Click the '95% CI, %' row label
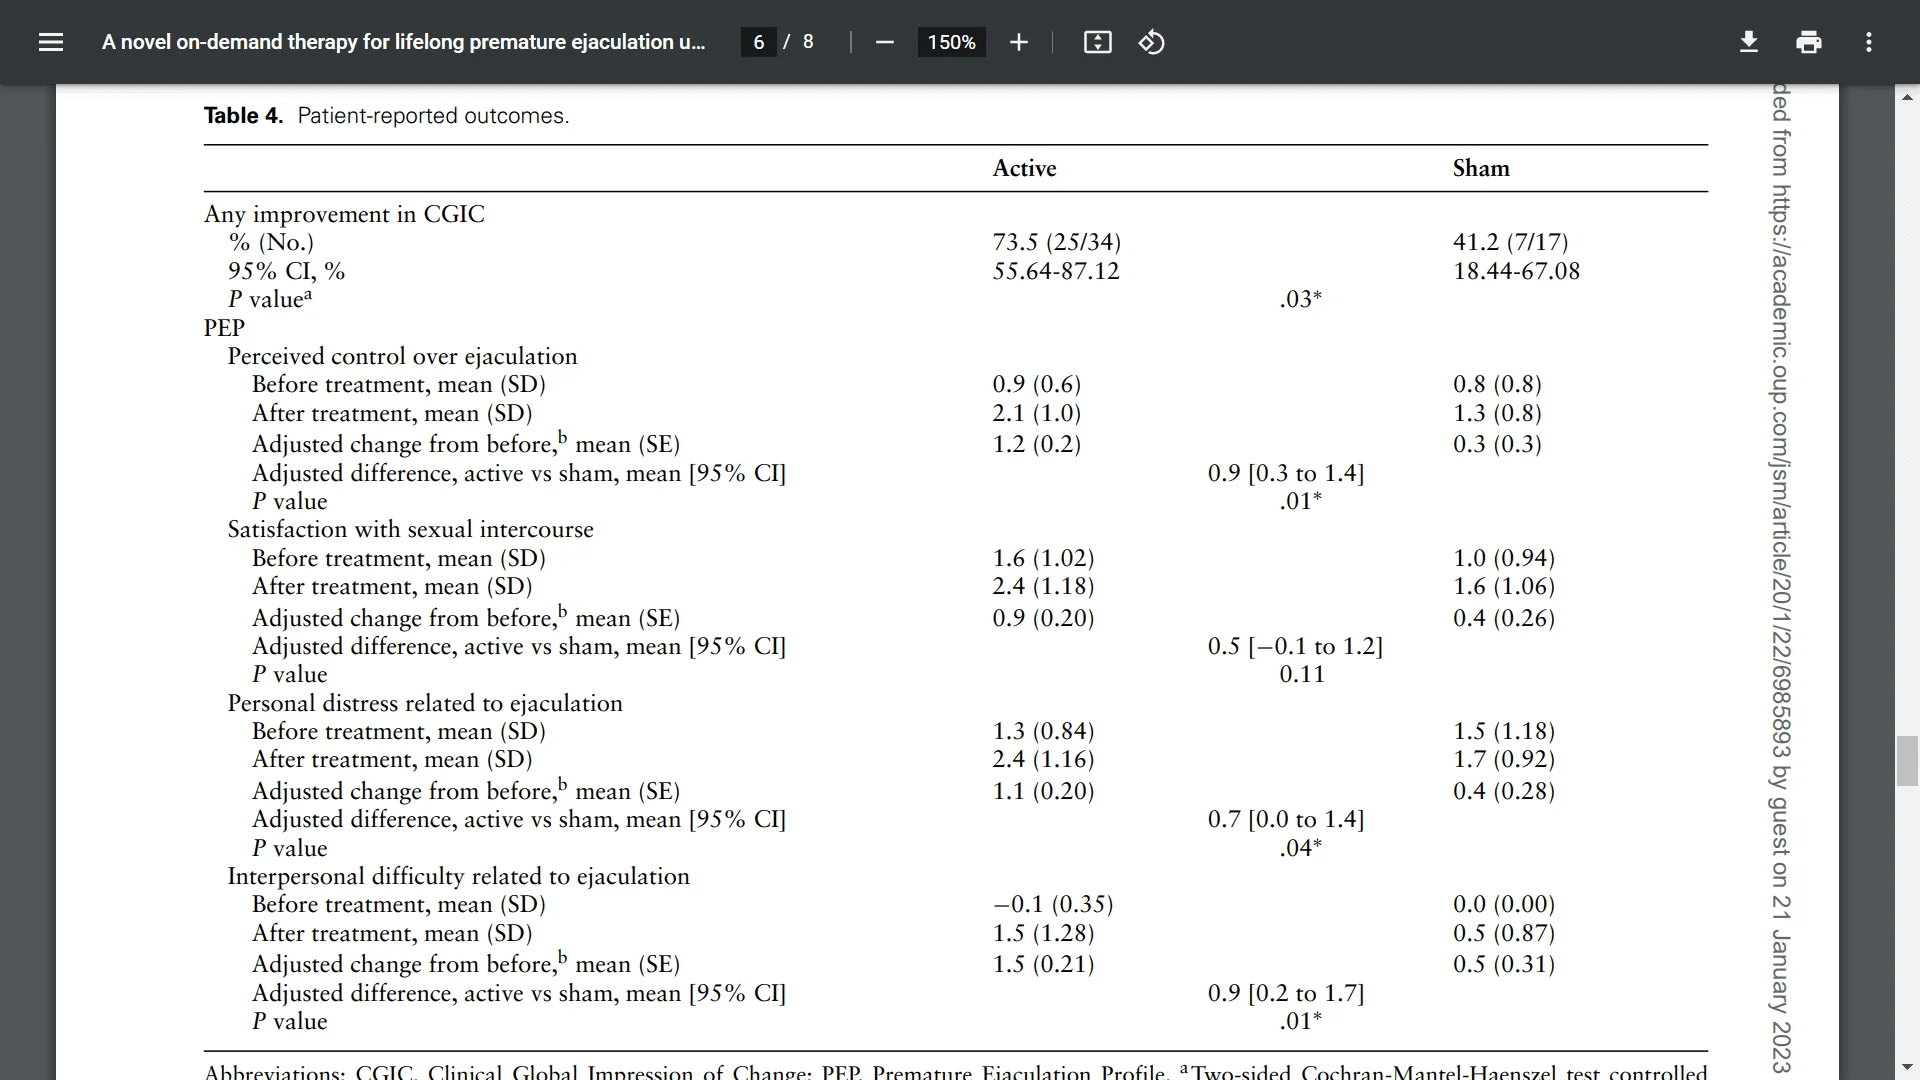Screen dimensions: 1920x1080 pyautogui.click(x=286, y=271)
